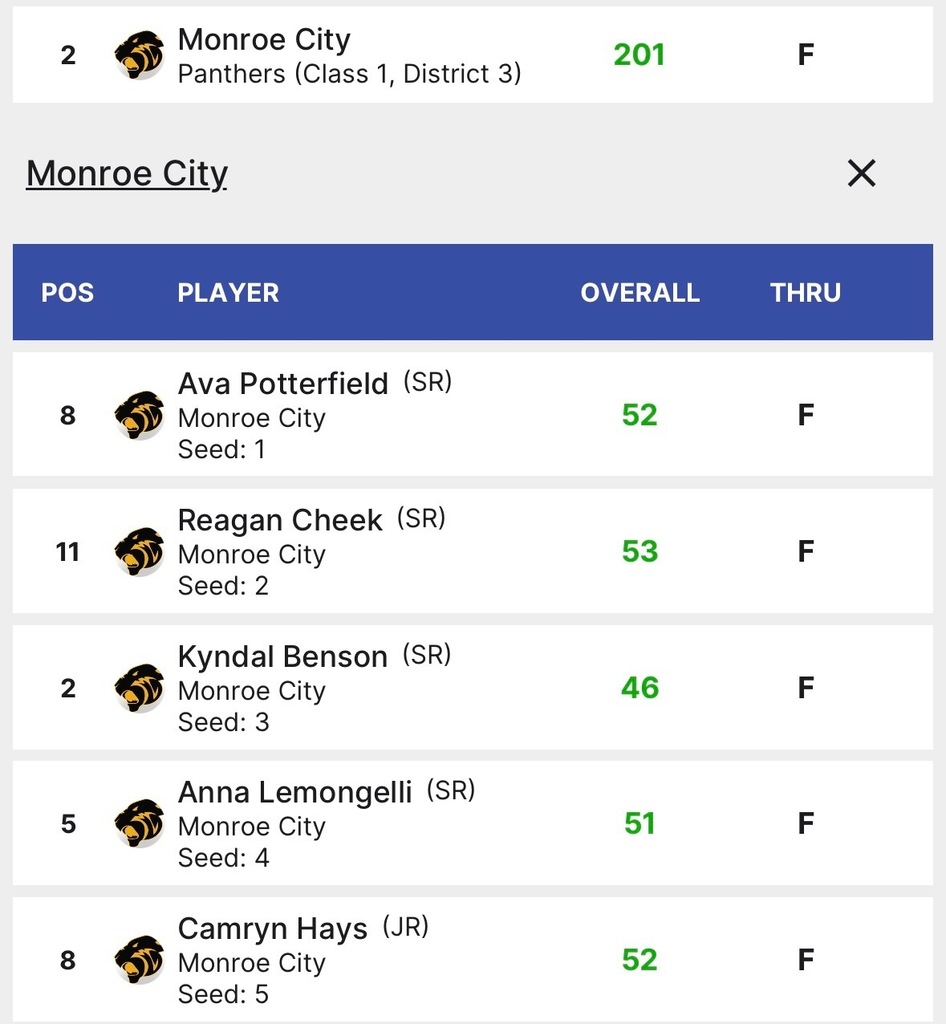Open Kyndal Benson player name
The image size is (946, 1024).
click(x=282, y=656)
